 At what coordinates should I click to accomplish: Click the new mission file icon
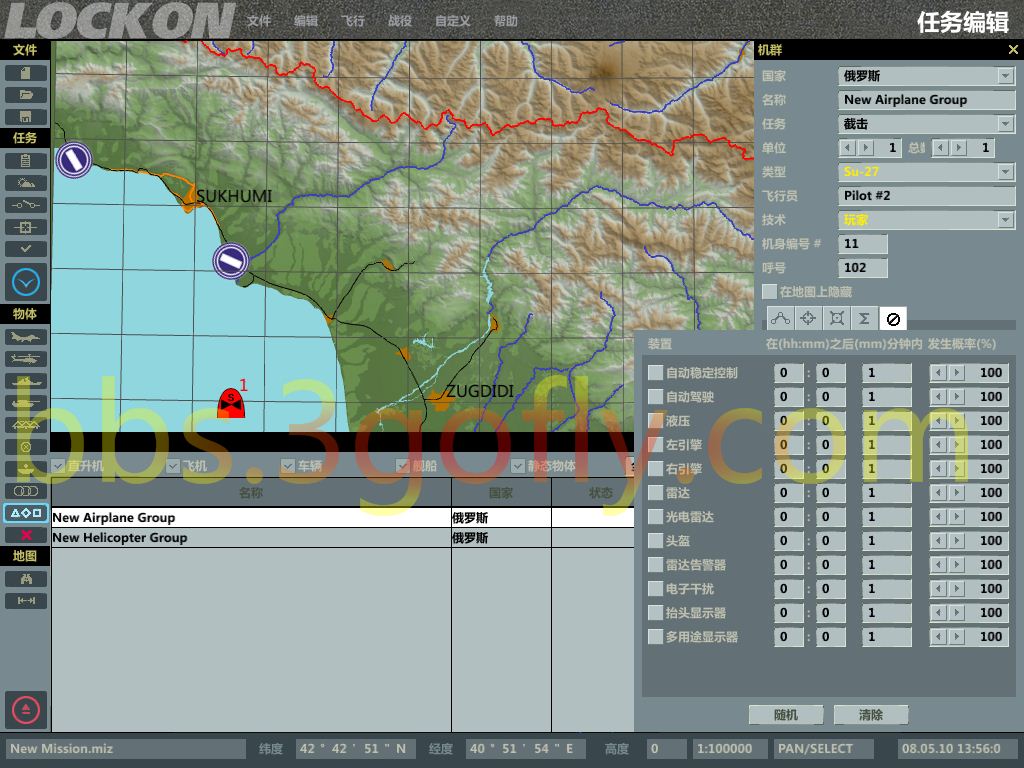(x=25, y=73)
